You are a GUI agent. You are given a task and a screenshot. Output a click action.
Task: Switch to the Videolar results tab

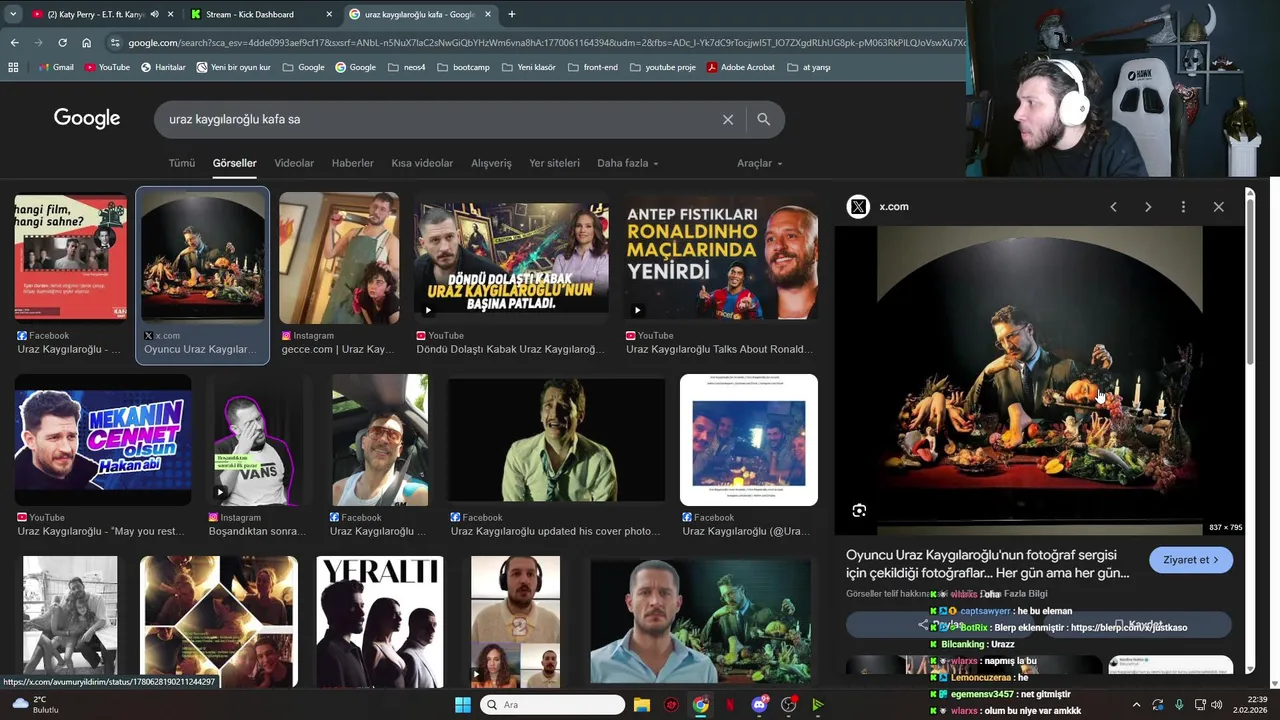tap(294, 163)
